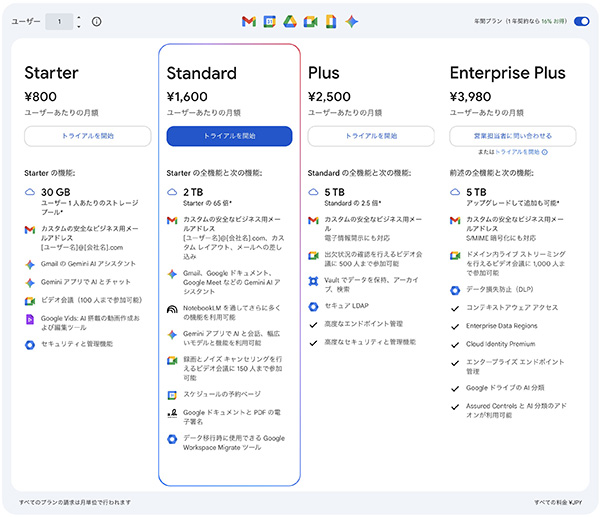Viewport: 600px width, 517px height.
Task: Click the Gmail icon in the top bar
Action: pos(249,21)
